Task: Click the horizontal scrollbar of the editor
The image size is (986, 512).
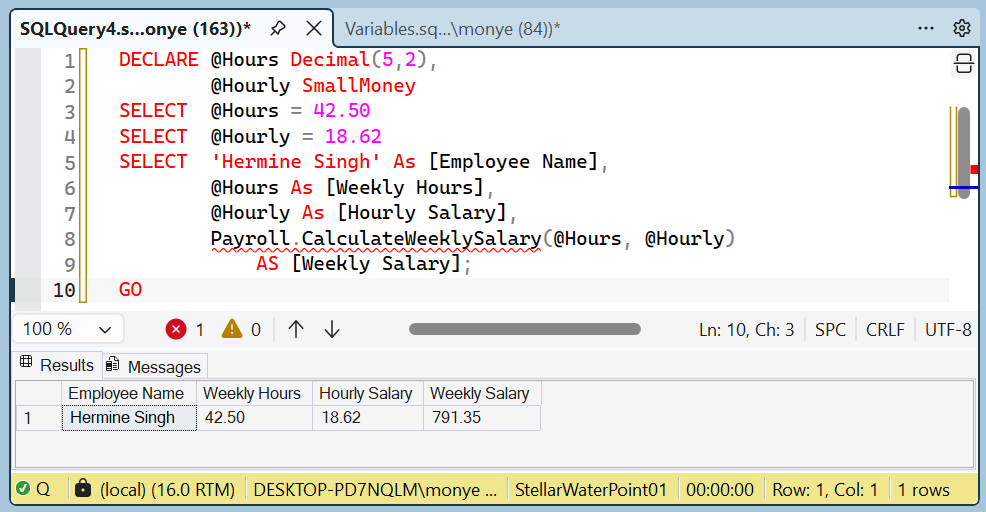Action: [x=524, y=329]
